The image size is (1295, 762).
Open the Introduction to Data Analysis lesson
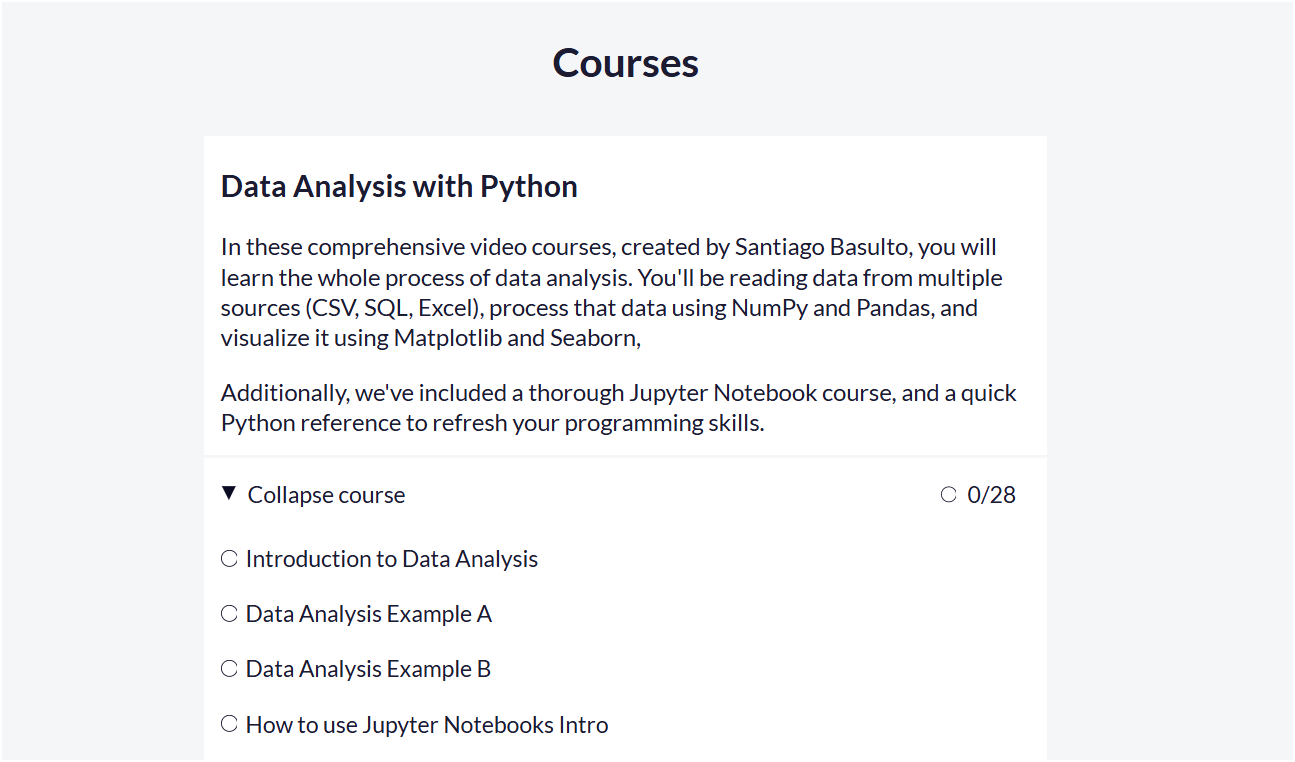point(391,558)
